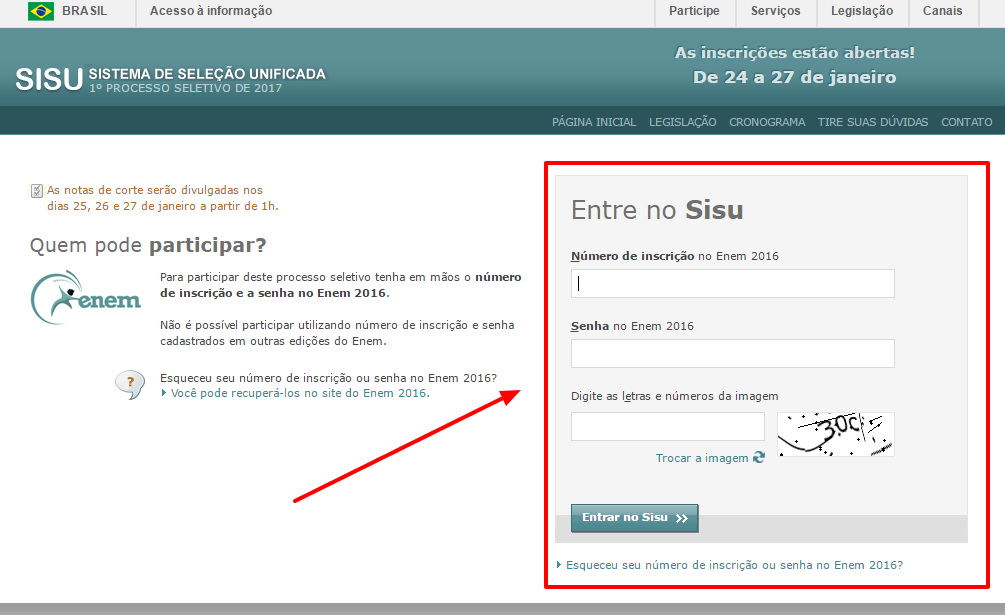Open the Cronograma page

click(x=767, y=122)
